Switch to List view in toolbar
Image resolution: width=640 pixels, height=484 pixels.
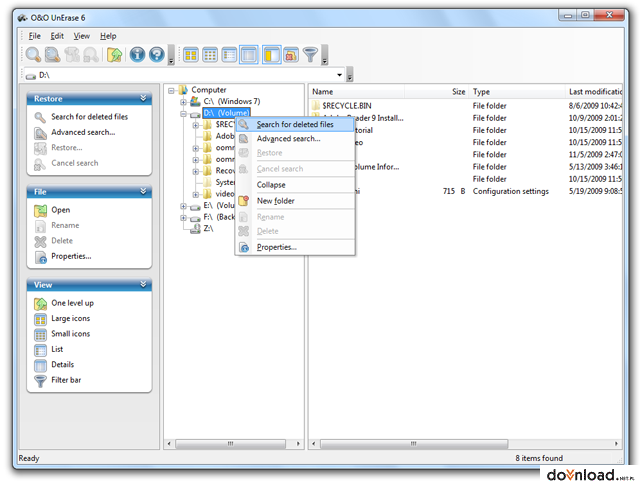(x=229, y=55)
